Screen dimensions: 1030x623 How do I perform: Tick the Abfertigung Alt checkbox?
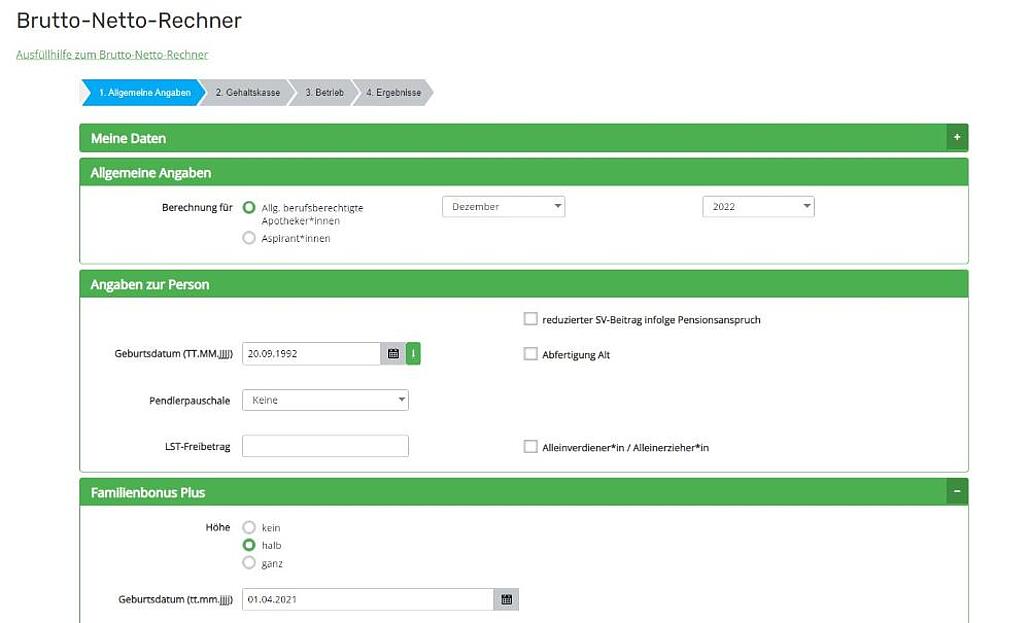(x=531, y=355)
